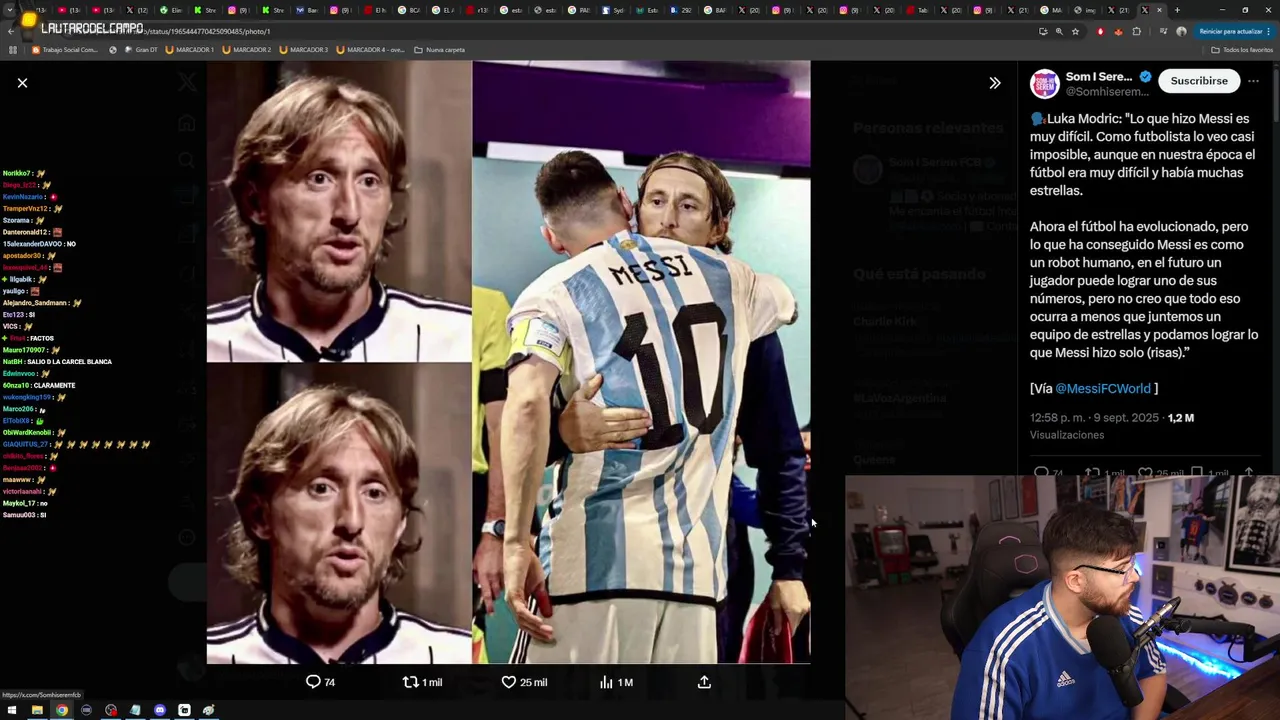The height and width of the screenshot is (720, 1280).
Task: Collapse the tweet side panel with double chevron
Action: (994, 83)
